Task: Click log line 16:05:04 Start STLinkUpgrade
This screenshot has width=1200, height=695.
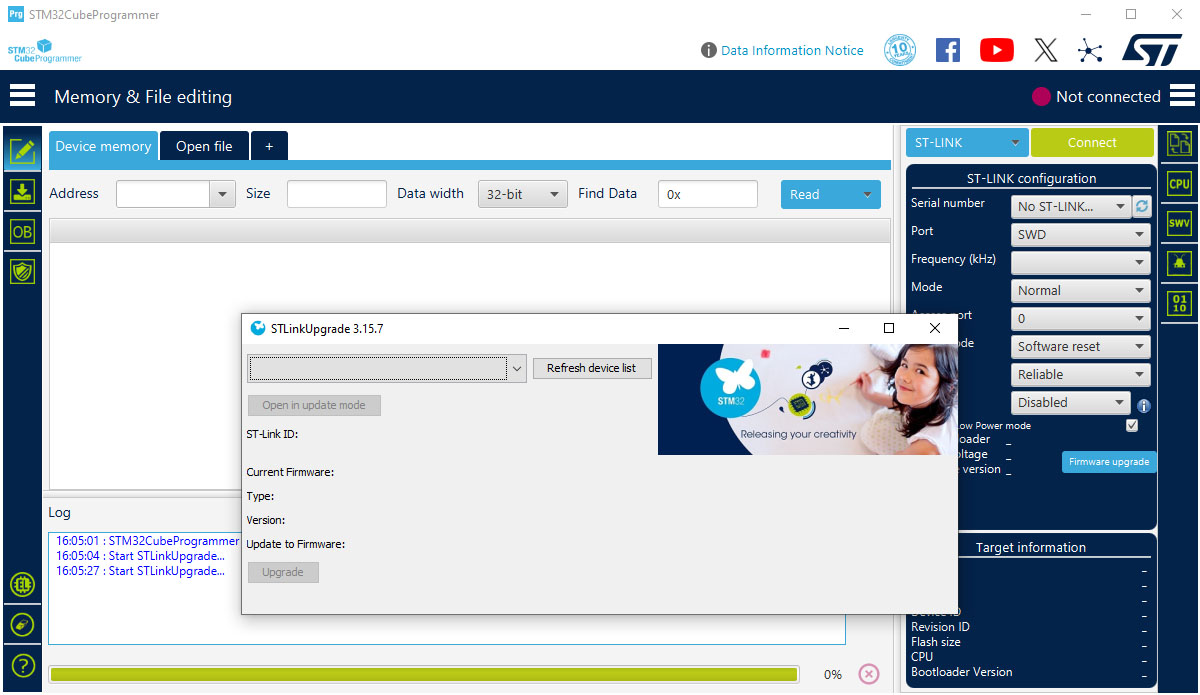Action: [x=140, y=556]
